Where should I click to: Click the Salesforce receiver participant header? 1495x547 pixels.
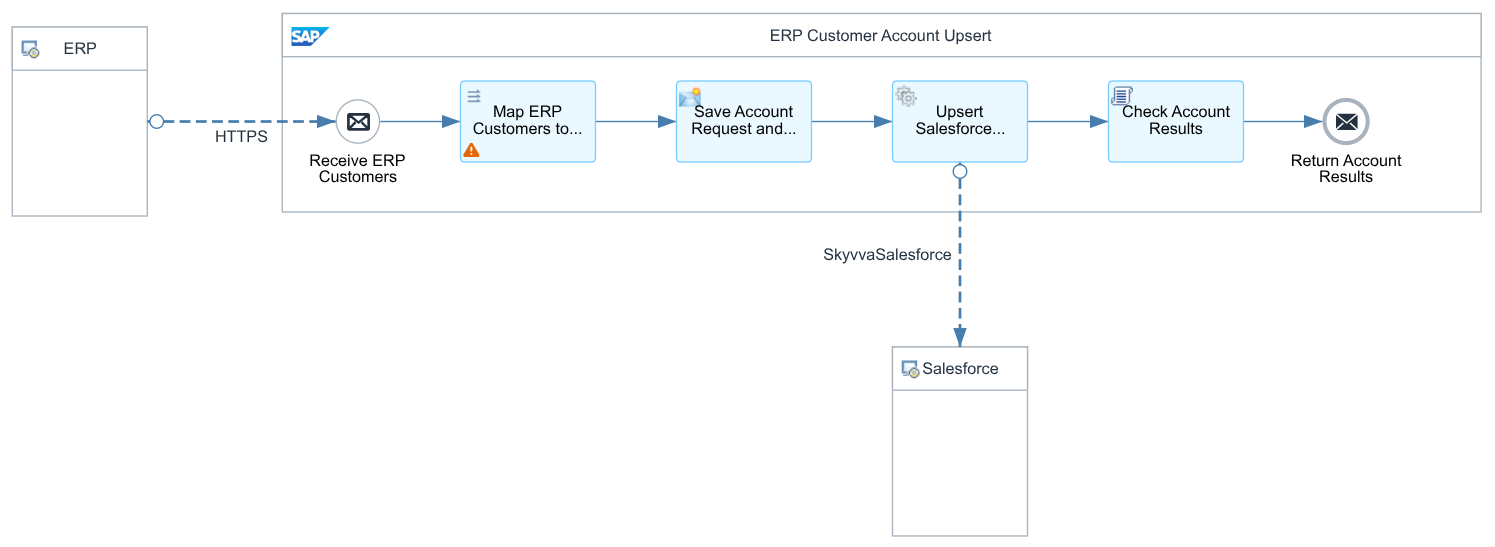[x=960, y=369]
